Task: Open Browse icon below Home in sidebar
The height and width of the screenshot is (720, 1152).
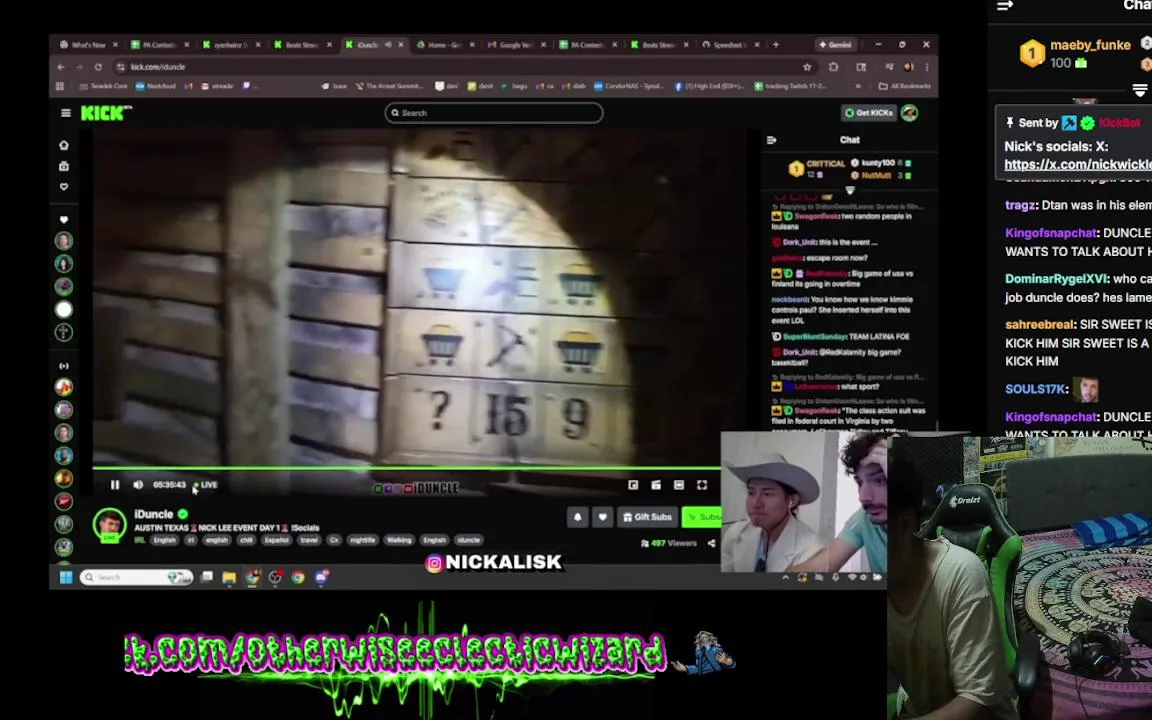Action: pyautogui.click(x=64, y=166)
